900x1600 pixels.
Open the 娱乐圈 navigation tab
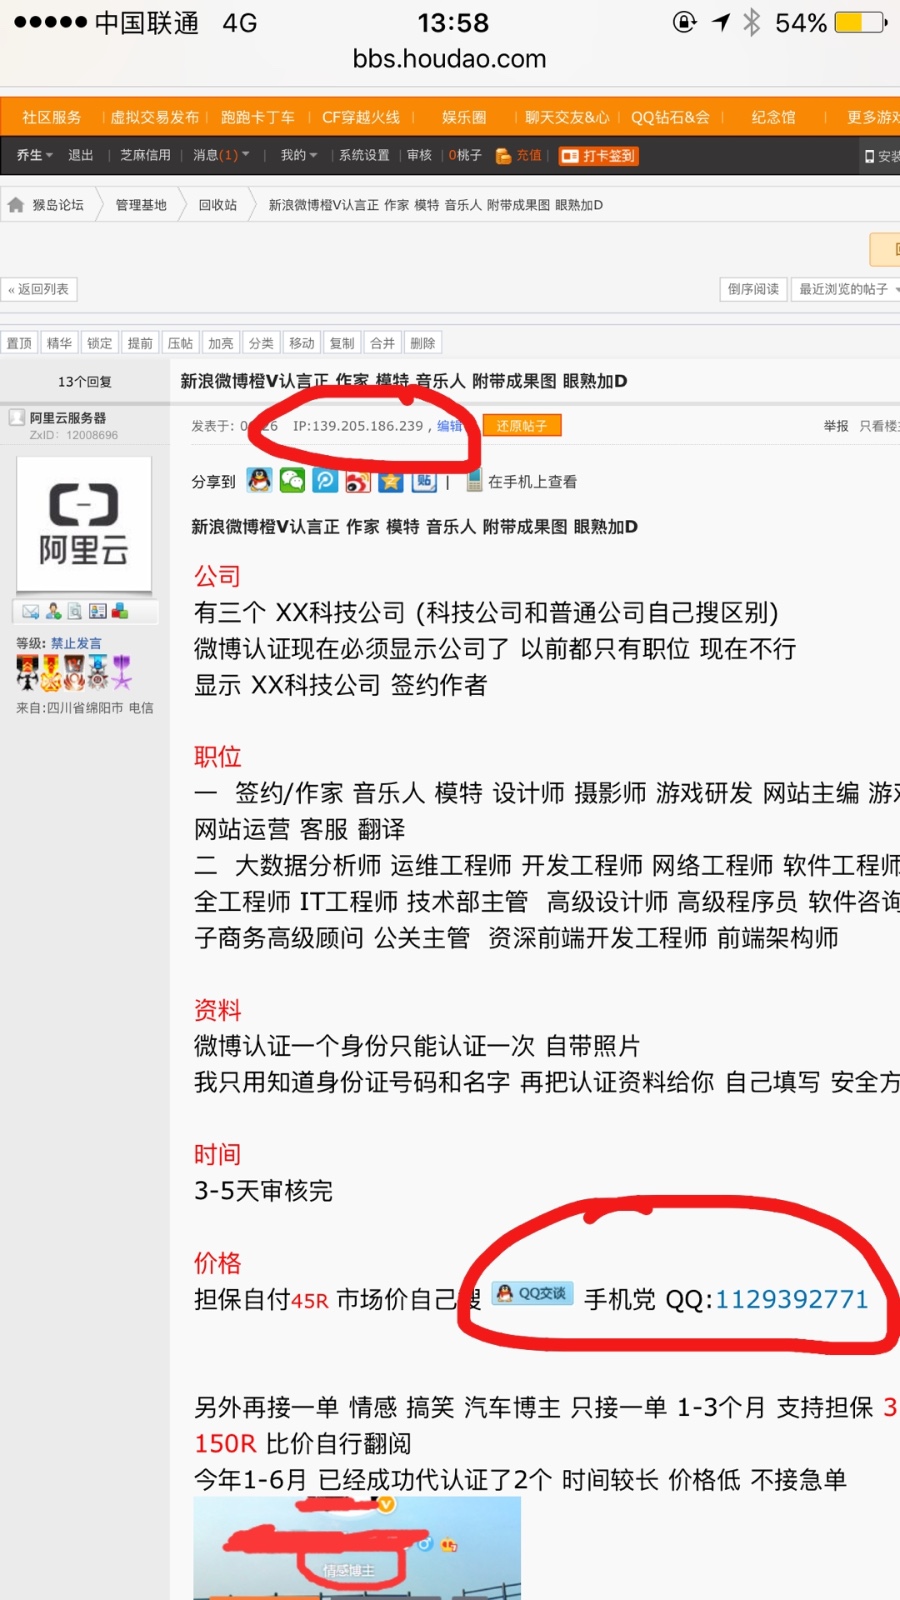(x=464, y=117)
